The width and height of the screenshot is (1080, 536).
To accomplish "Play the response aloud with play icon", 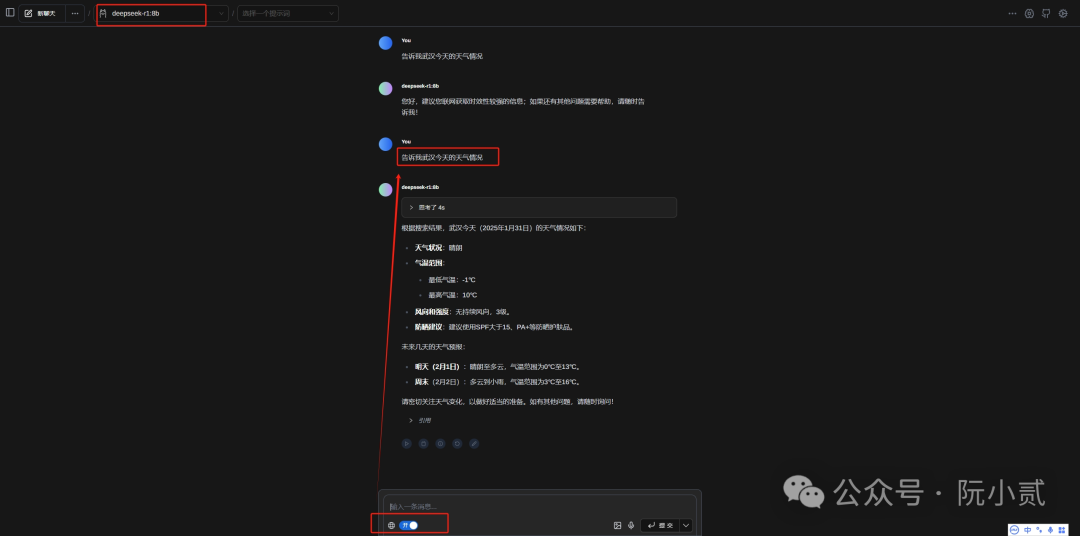I will [x=407, y=444].
